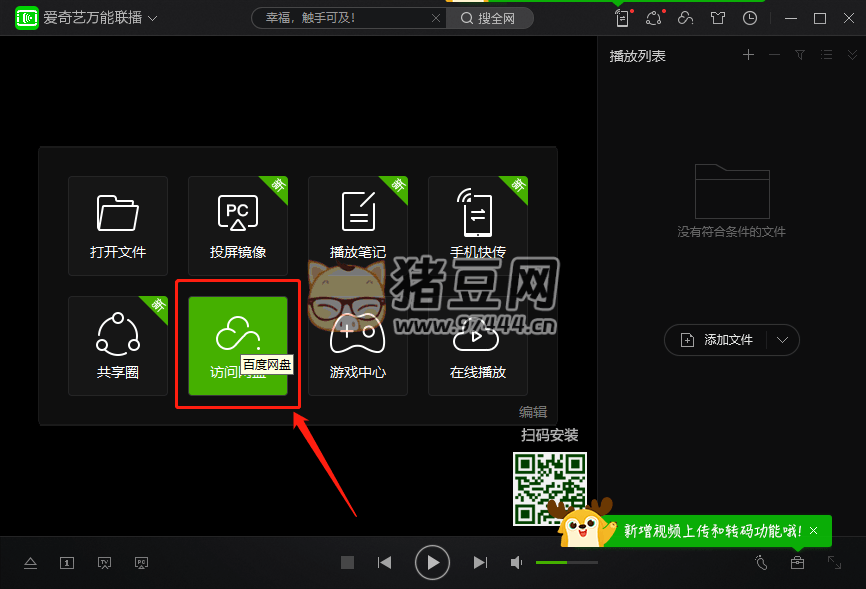Expand the 爱奇艺万能联播 main menu arrow
Viewport: 866px width, 589px height.
pyautogui.click(x=152, y=19)
